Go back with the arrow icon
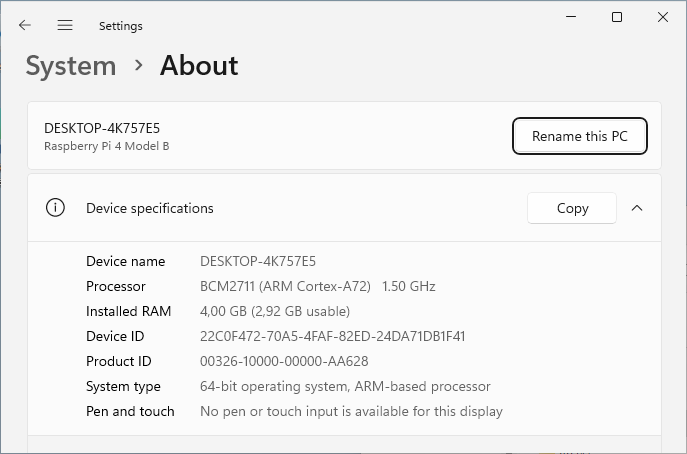The height and width of the screenshot is (454, 687). pos(25,25)
